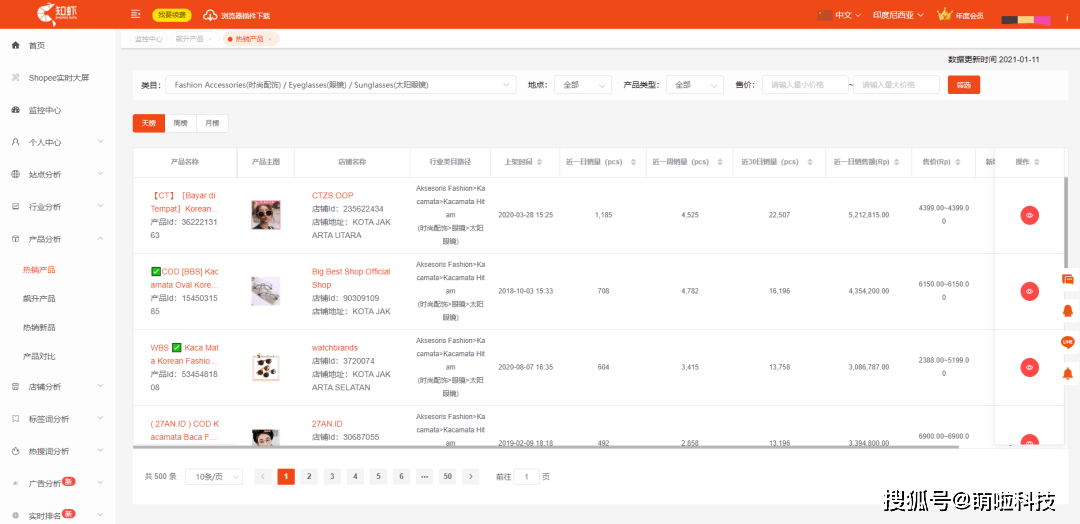Click the browser plugin download cloud icon
The height and width of the screenshot is (524, 1080).
click(210, 15)
